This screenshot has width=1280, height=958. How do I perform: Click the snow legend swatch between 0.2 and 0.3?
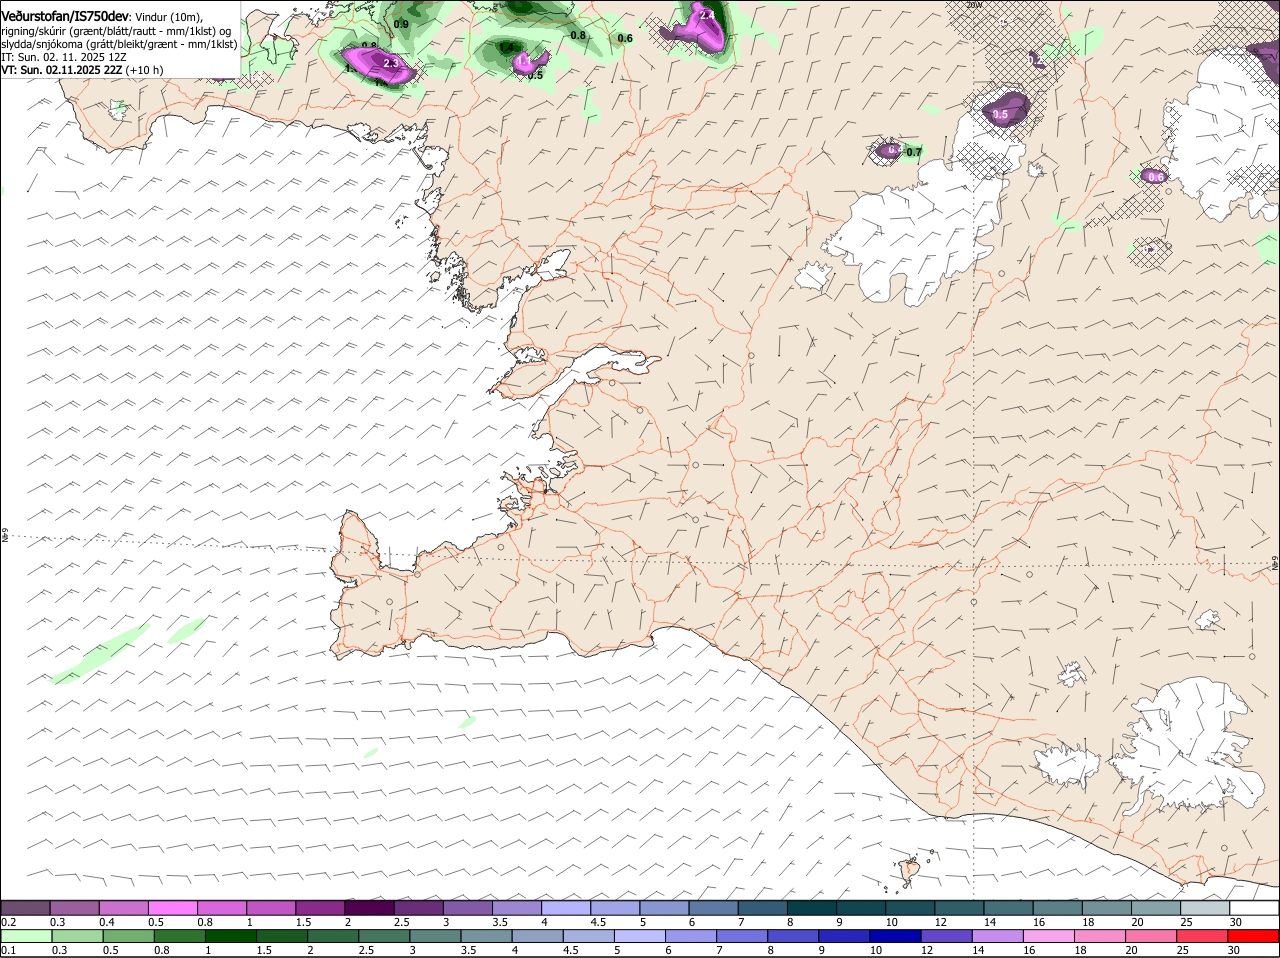coord(26,908)
